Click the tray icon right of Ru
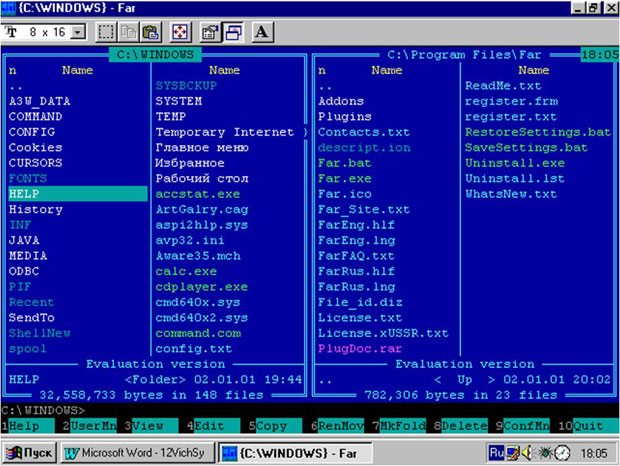620x466 pixels. [513, 453]
